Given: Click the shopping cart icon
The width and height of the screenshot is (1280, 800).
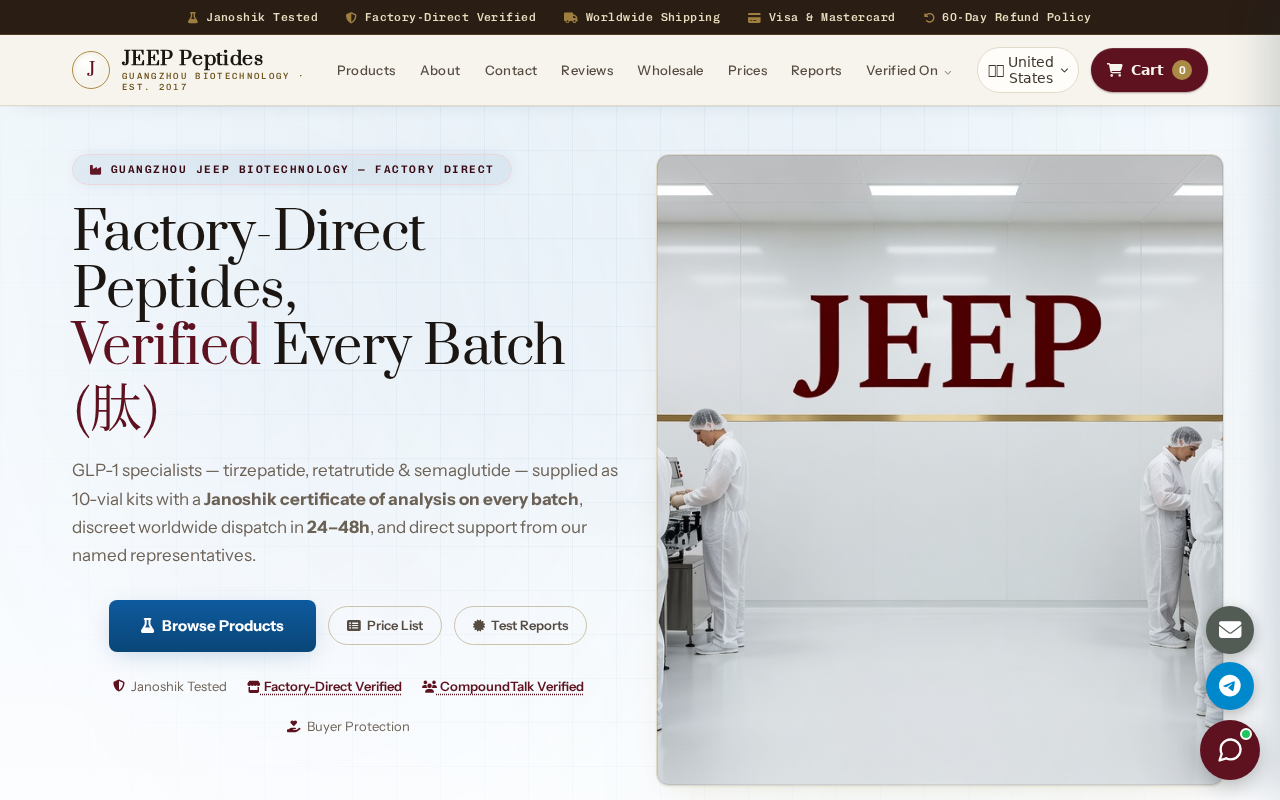Looking at the screenshot, I should 1115,70.
